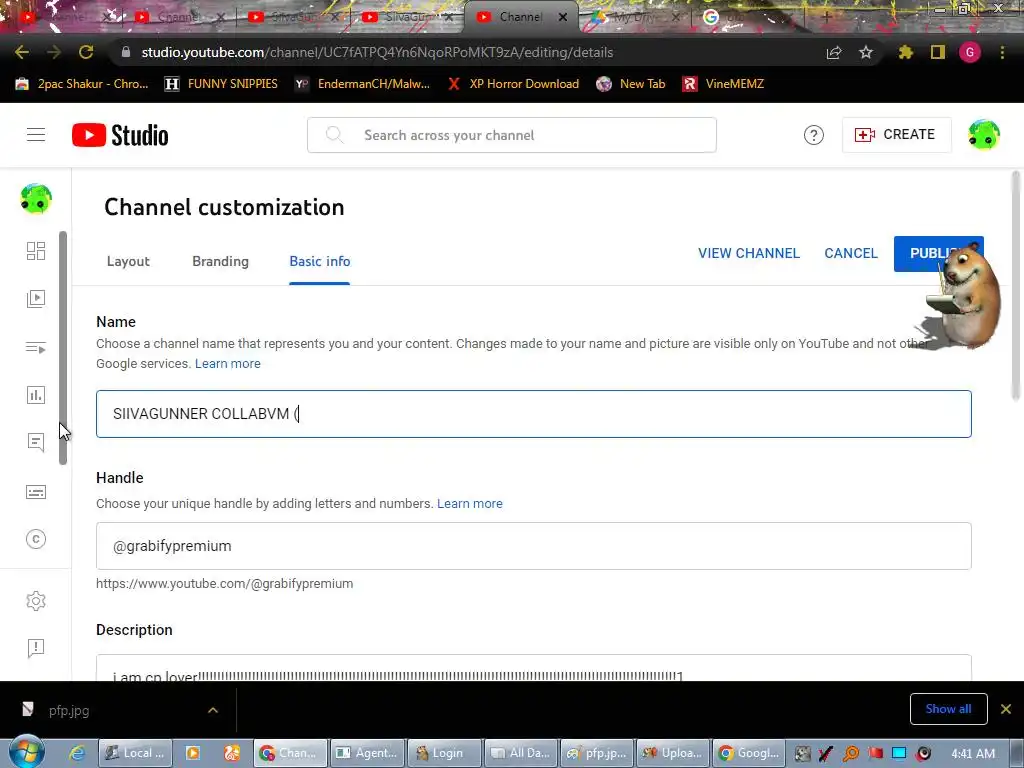1024x768 pixels.
Task: Open Learn more link under Name
Action: coord(227,364)
